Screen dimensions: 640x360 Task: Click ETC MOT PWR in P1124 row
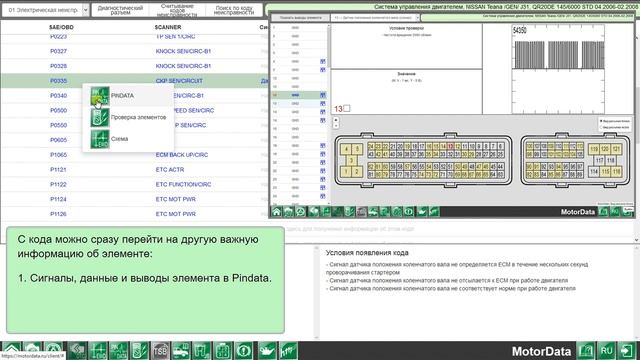176,199
